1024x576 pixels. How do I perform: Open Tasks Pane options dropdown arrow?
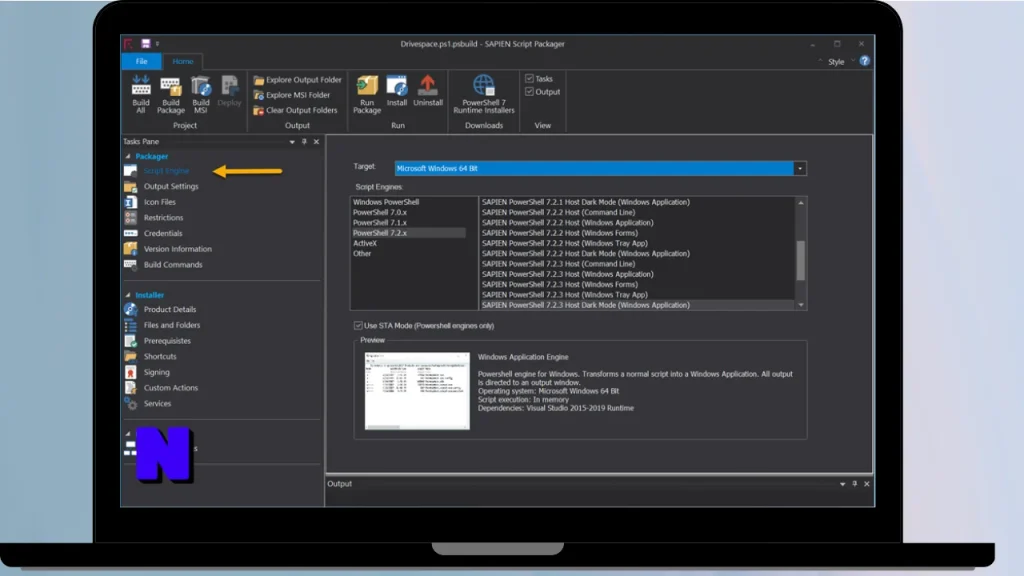point(292,142)
